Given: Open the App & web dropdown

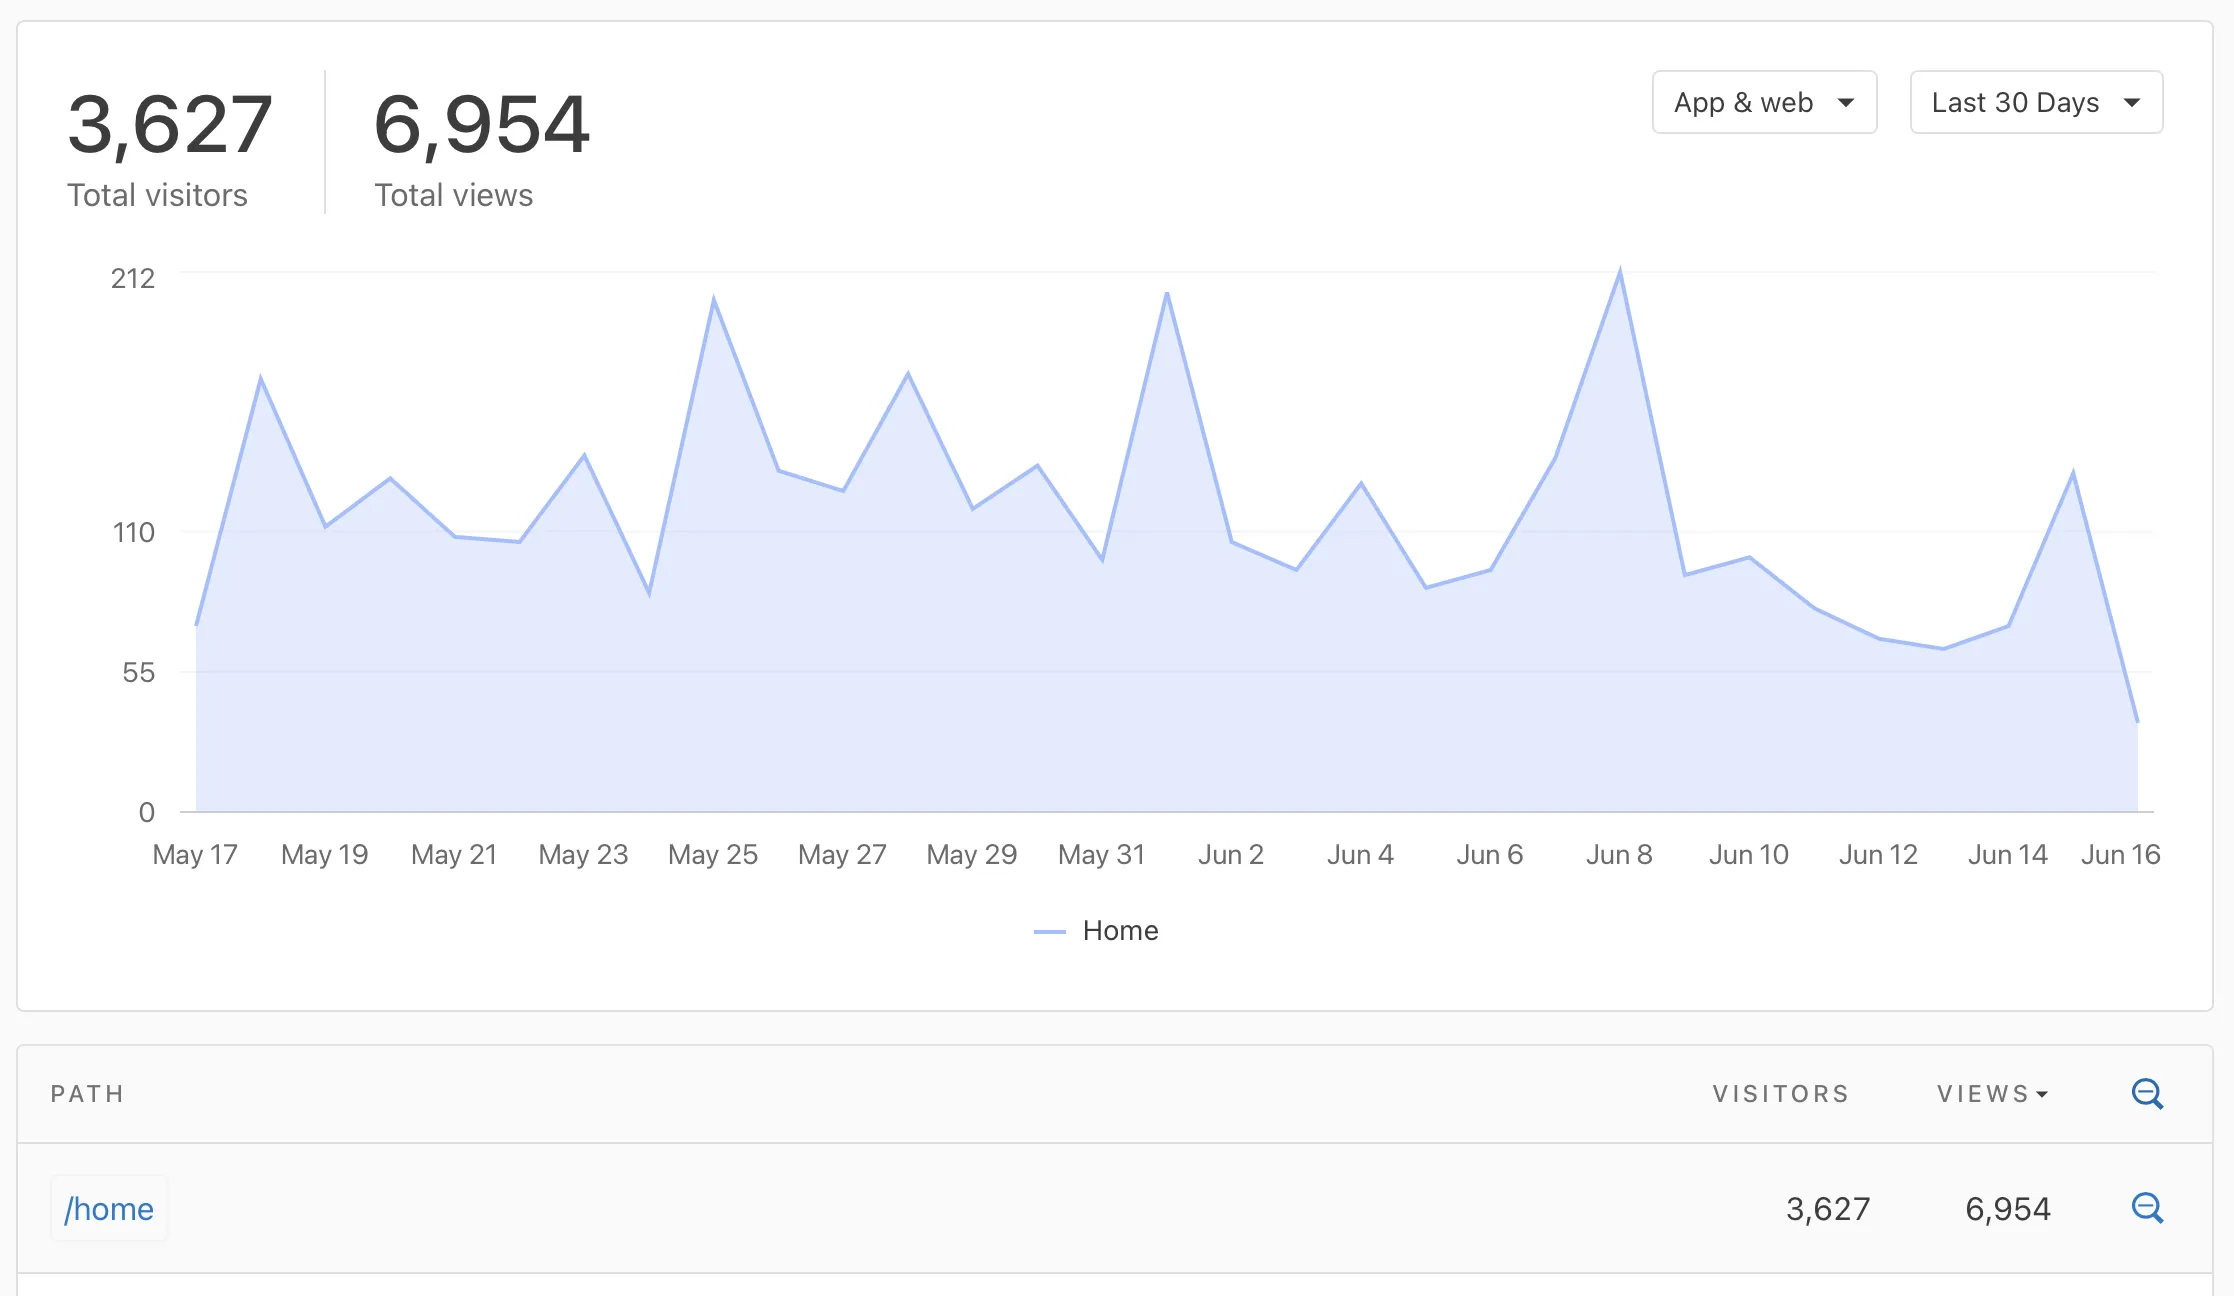Looking at the screenshot, I should [x=1764, y=102].
